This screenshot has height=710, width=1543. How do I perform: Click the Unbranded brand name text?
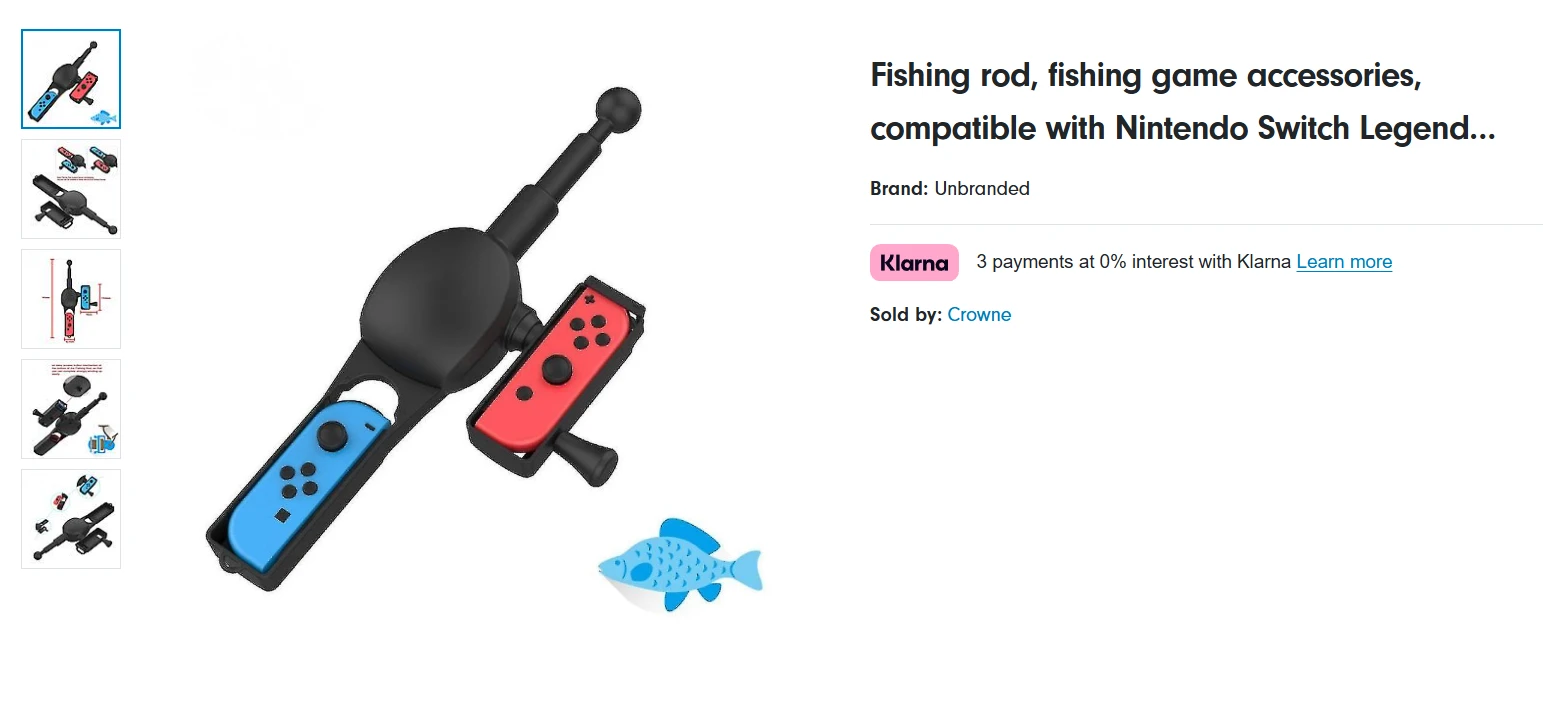point(981,189)
